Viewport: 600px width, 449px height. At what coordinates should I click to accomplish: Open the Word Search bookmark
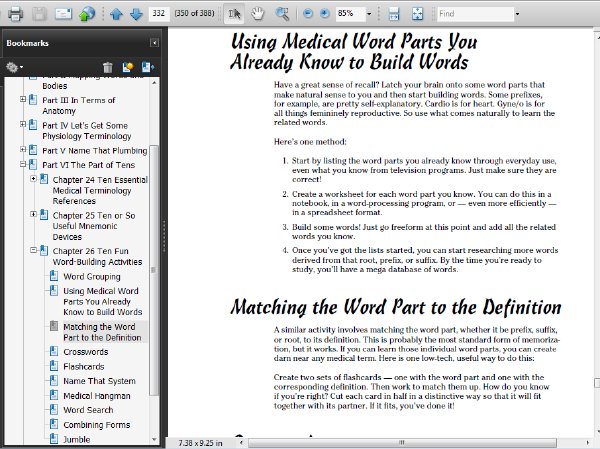(x=88, y=410)
